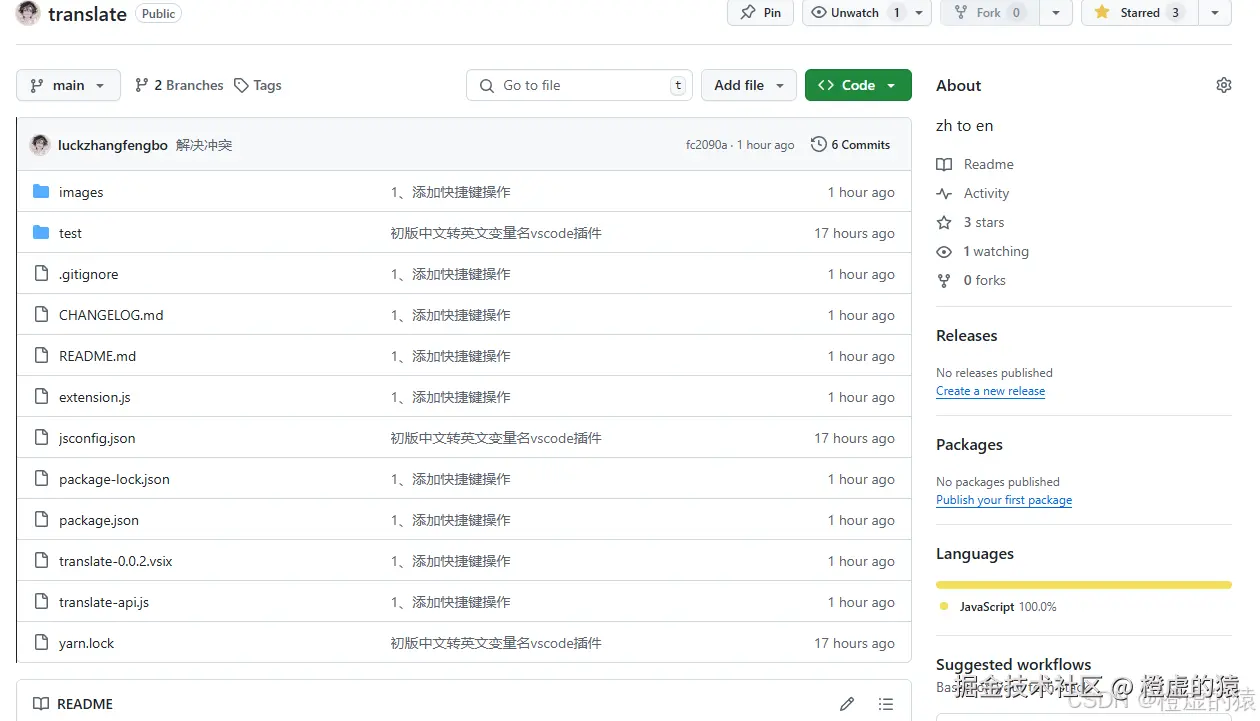
Task: Expand the Add file dropdown
Action: click(749, 85)
